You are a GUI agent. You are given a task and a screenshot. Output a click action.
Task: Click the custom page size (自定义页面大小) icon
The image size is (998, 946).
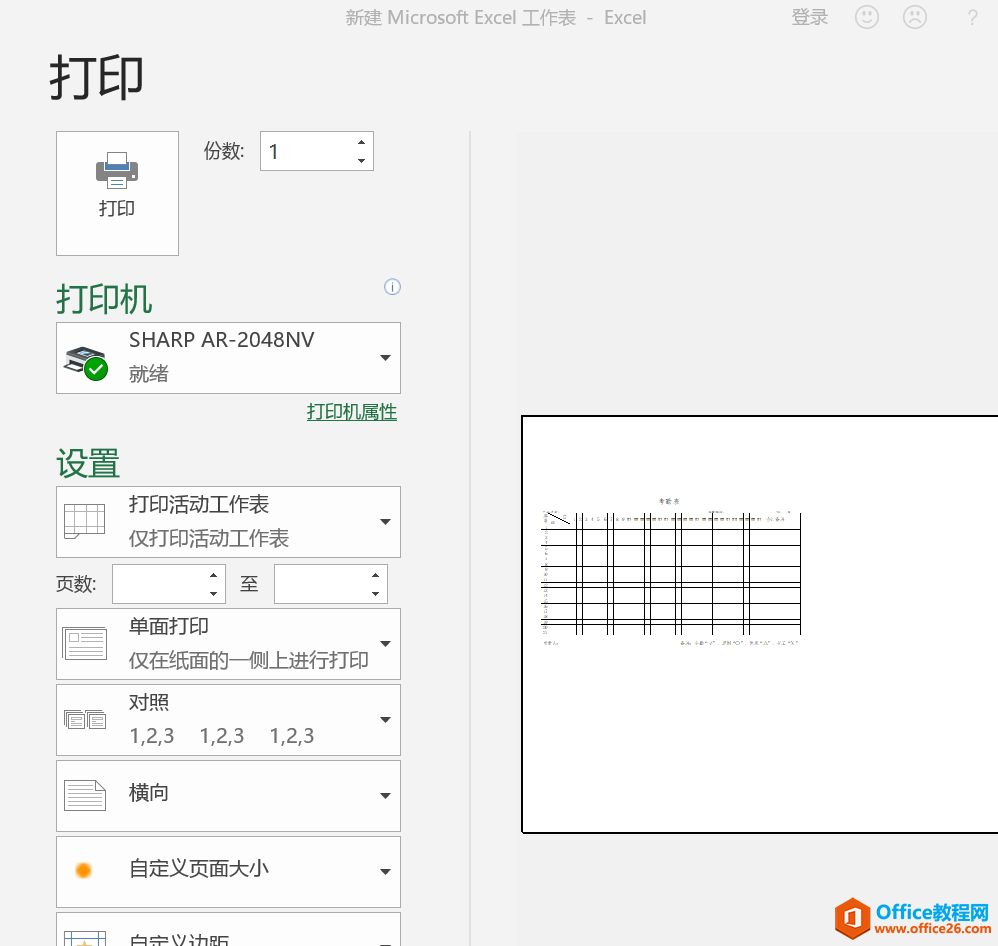click(85, 871)
